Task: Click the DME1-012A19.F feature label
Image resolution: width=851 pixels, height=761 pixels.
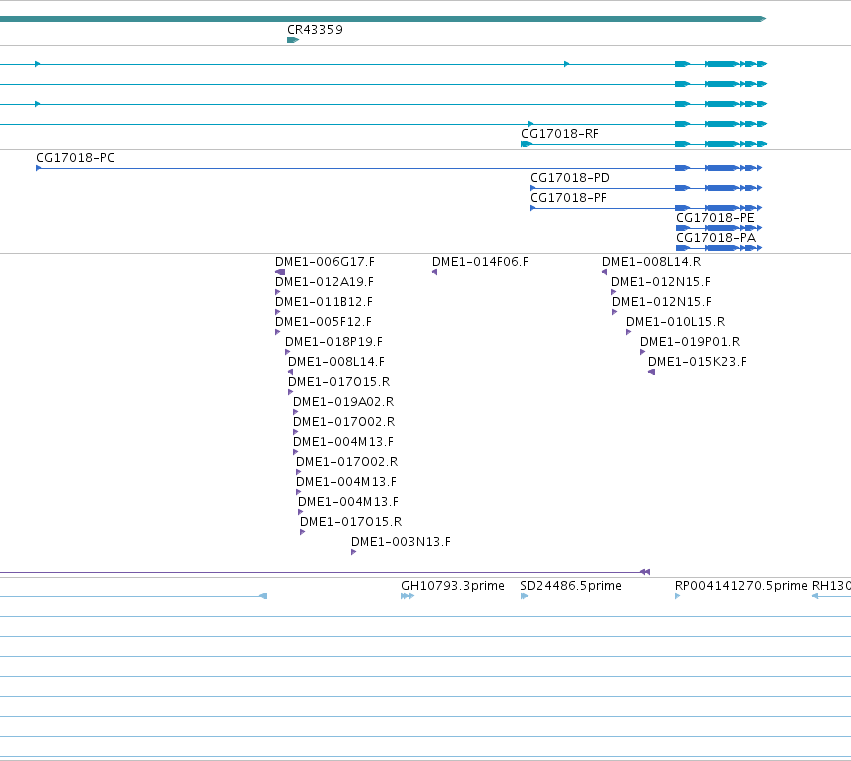Action: [x=324, y=282]
